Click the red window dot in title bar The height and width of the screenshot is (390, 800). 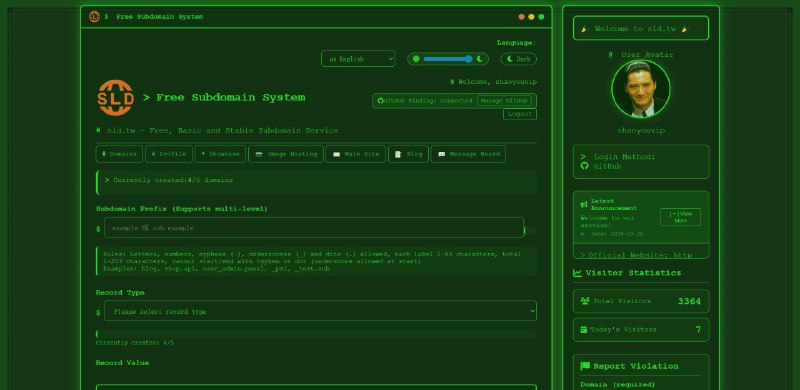(x=521, y=17)
